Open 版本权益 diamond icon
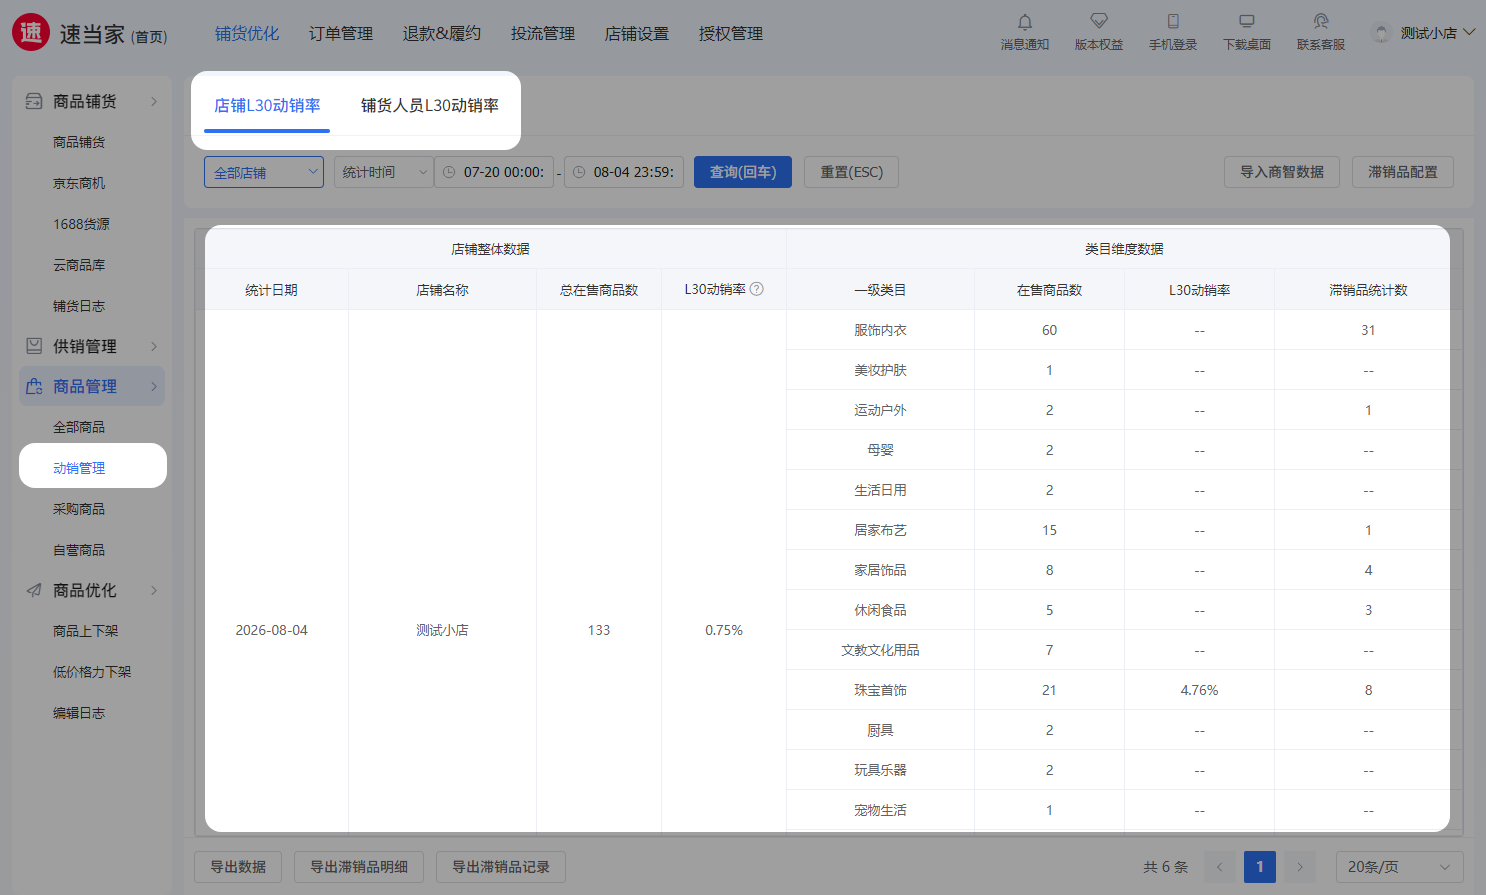This screenshot has width=1486, height=895. coord(1099,21)
